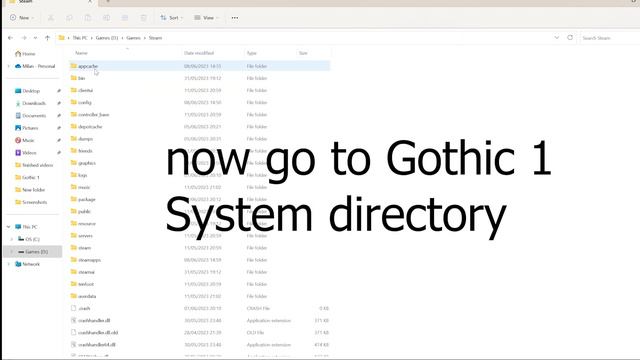Click the Copy icon in toolbar
640x360 pixels.
(x=69, y=18)
